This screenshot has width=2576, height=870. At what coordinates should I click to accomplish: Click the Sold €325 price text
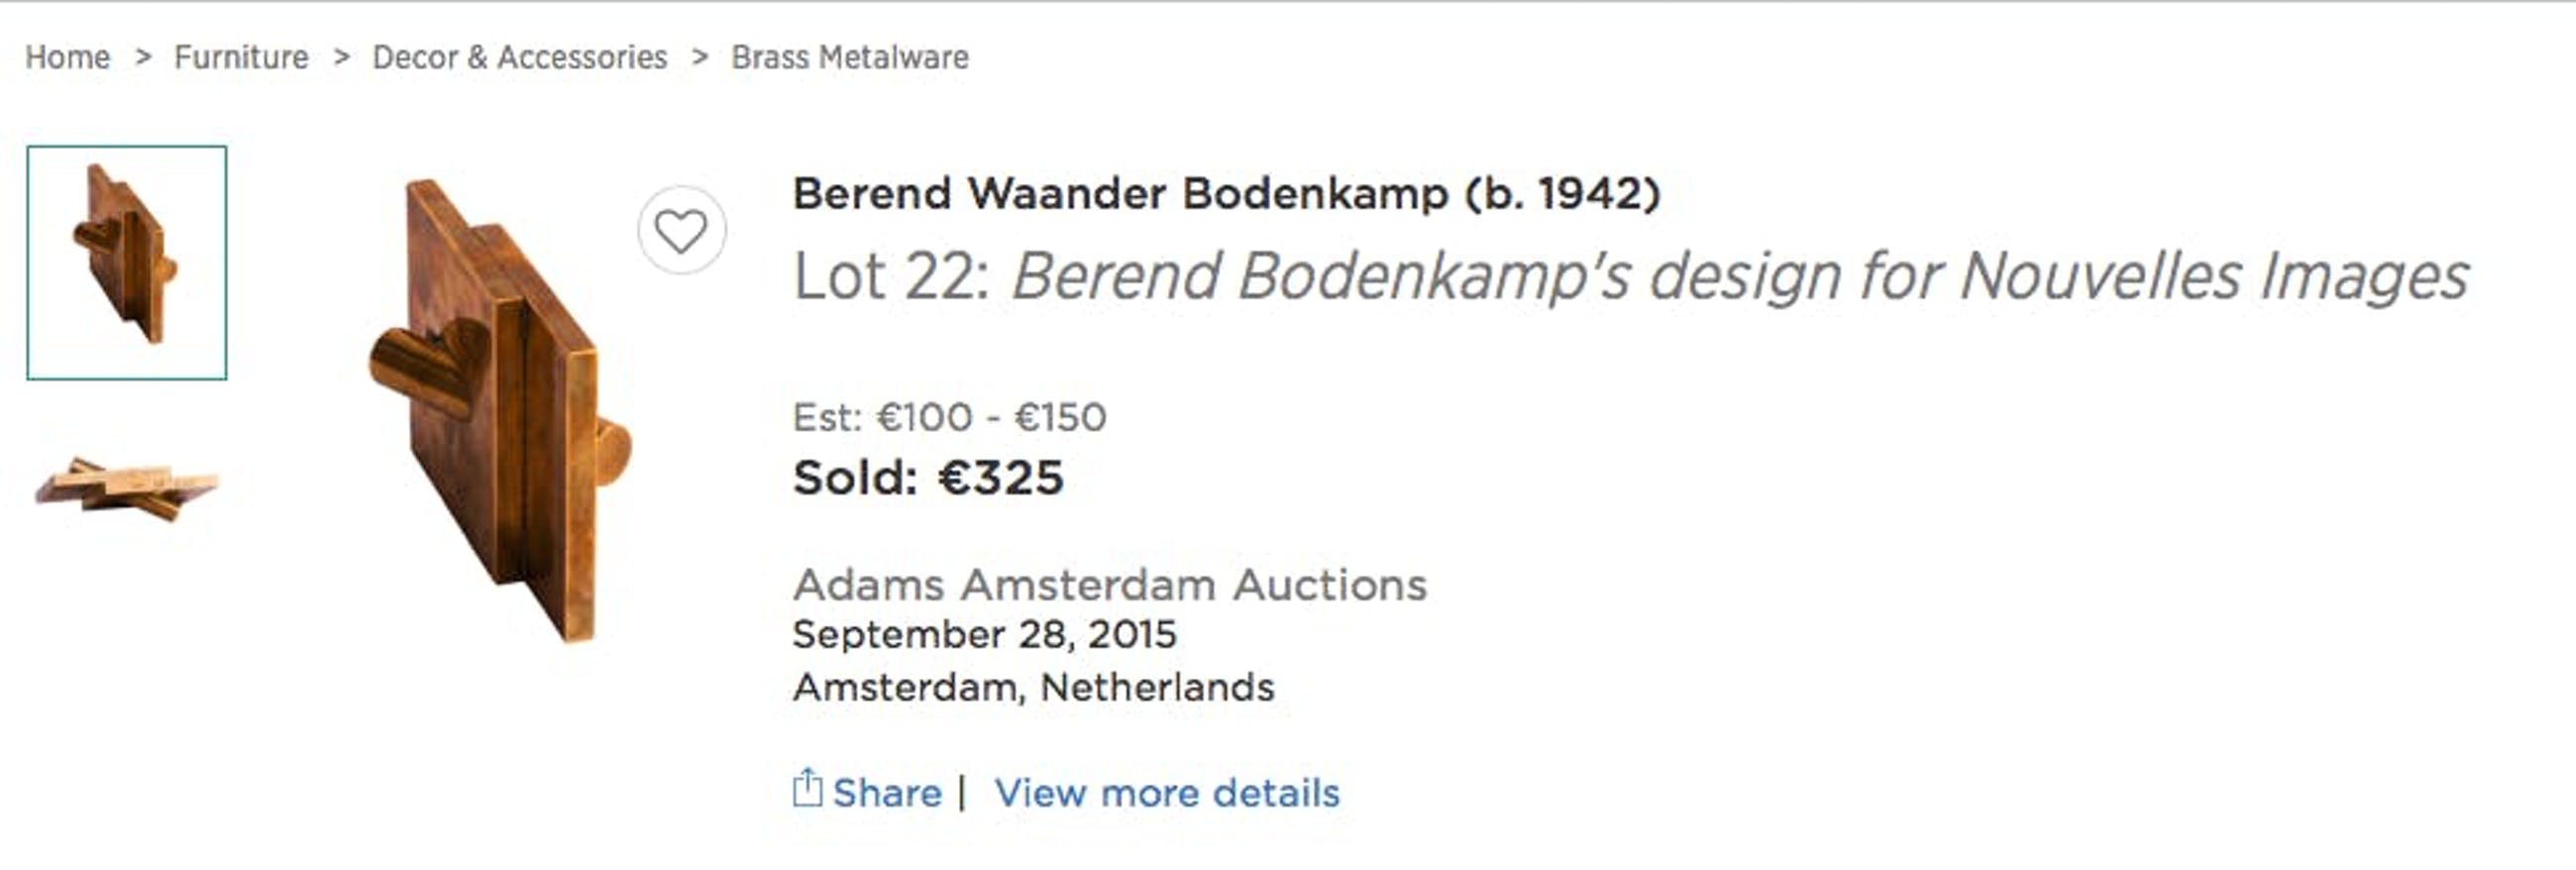[x=928, y=478]
